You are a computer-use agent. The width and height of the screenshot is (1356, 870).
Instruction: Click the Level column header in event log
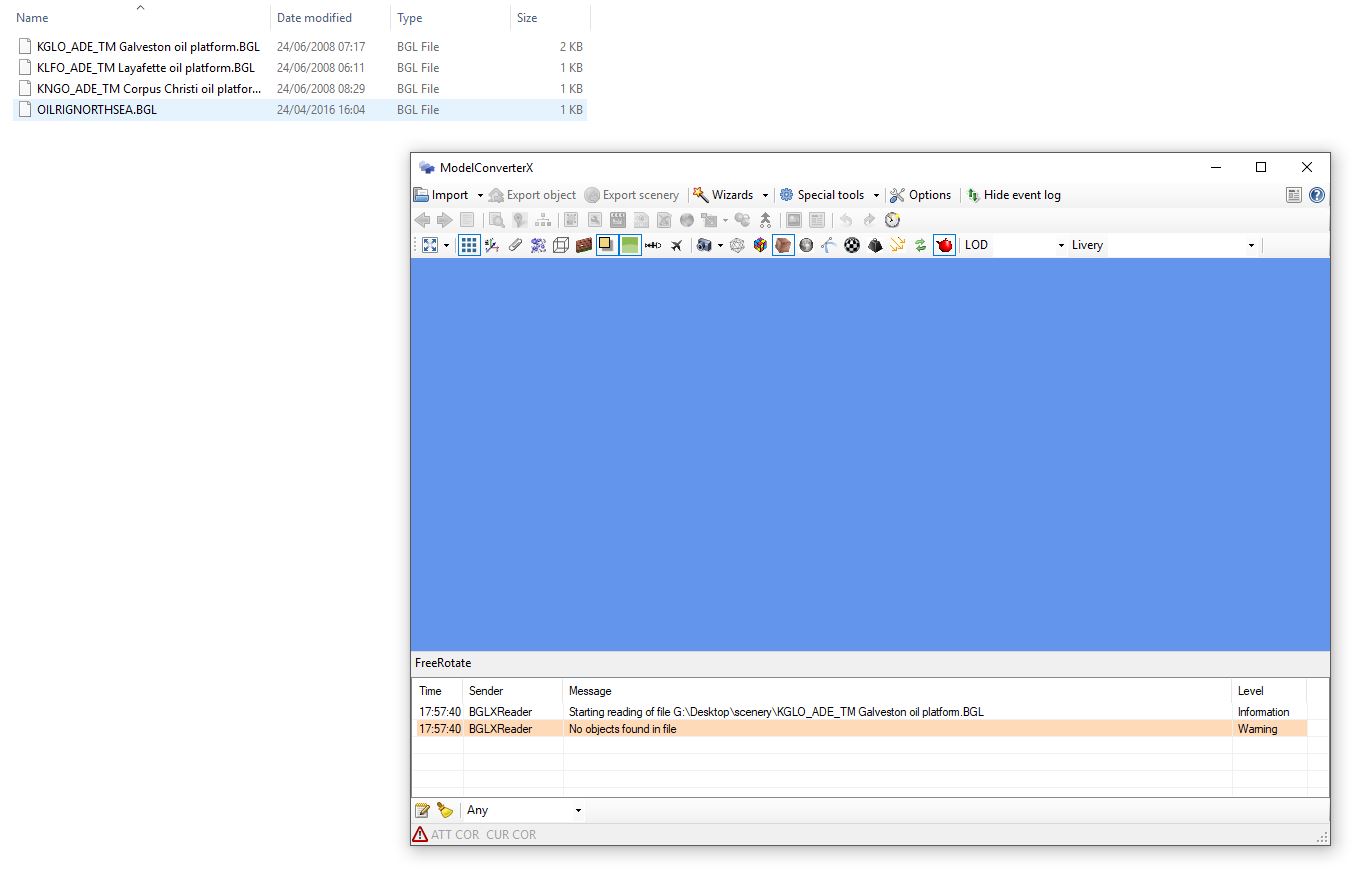pos(1269,690)
